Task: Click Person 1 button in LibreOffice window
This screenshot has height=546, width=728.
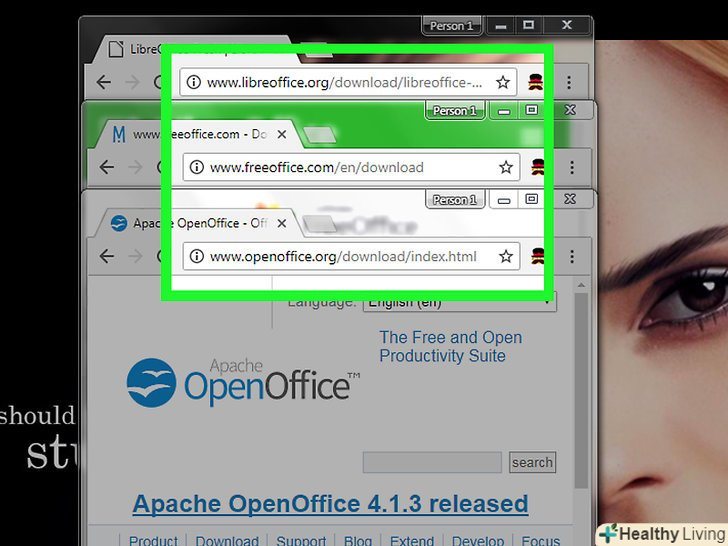Action: [x=452, y=26]
